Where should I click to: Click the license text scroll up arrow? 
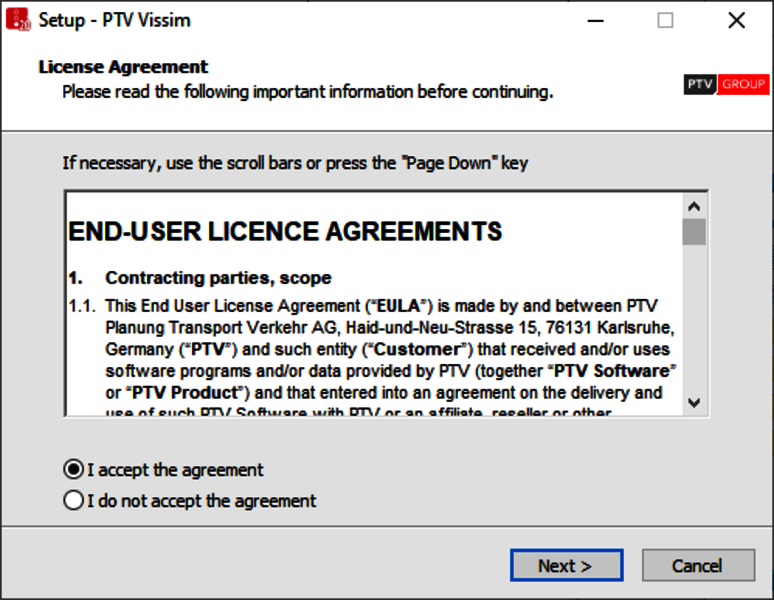(x=694, y=205)
